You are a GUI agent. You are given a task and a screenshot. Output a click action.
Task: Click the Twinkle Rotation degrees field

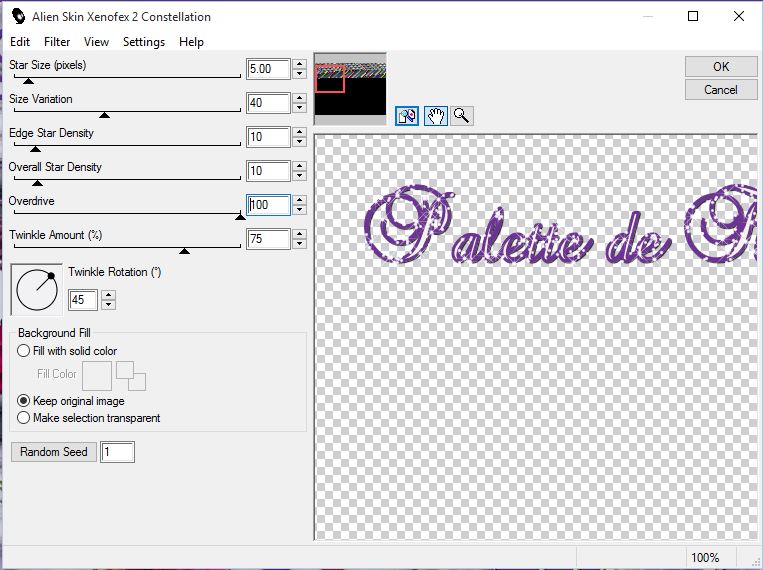click(83, 299)
